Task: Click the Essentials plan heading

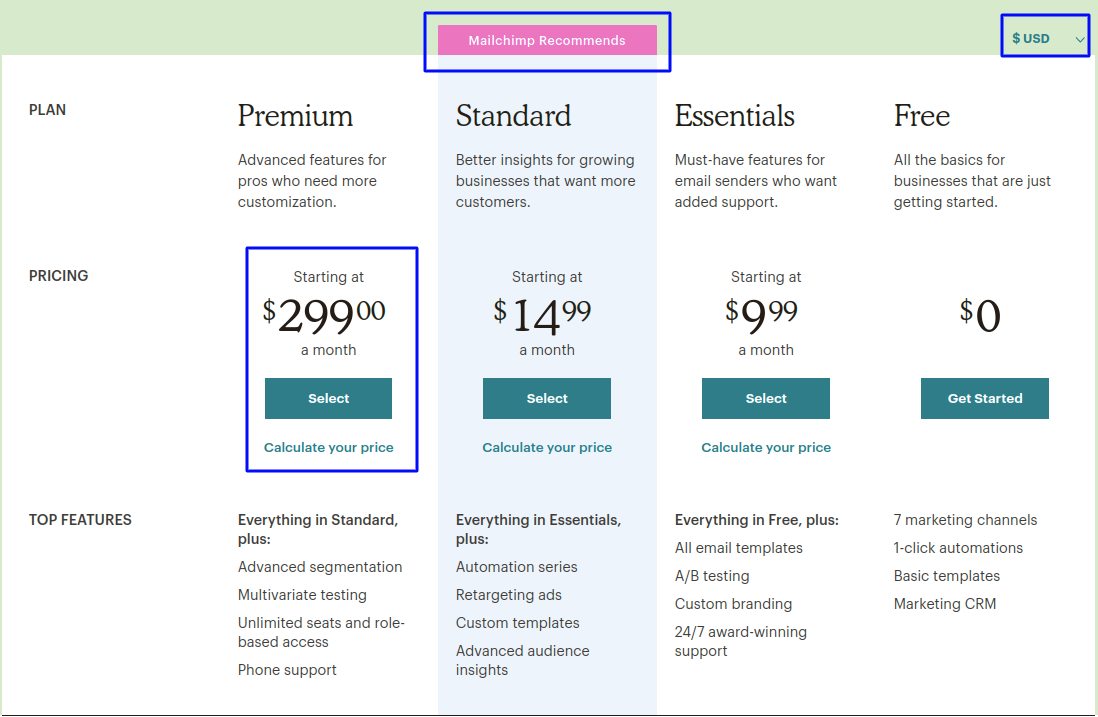Action: coord(734,117)
